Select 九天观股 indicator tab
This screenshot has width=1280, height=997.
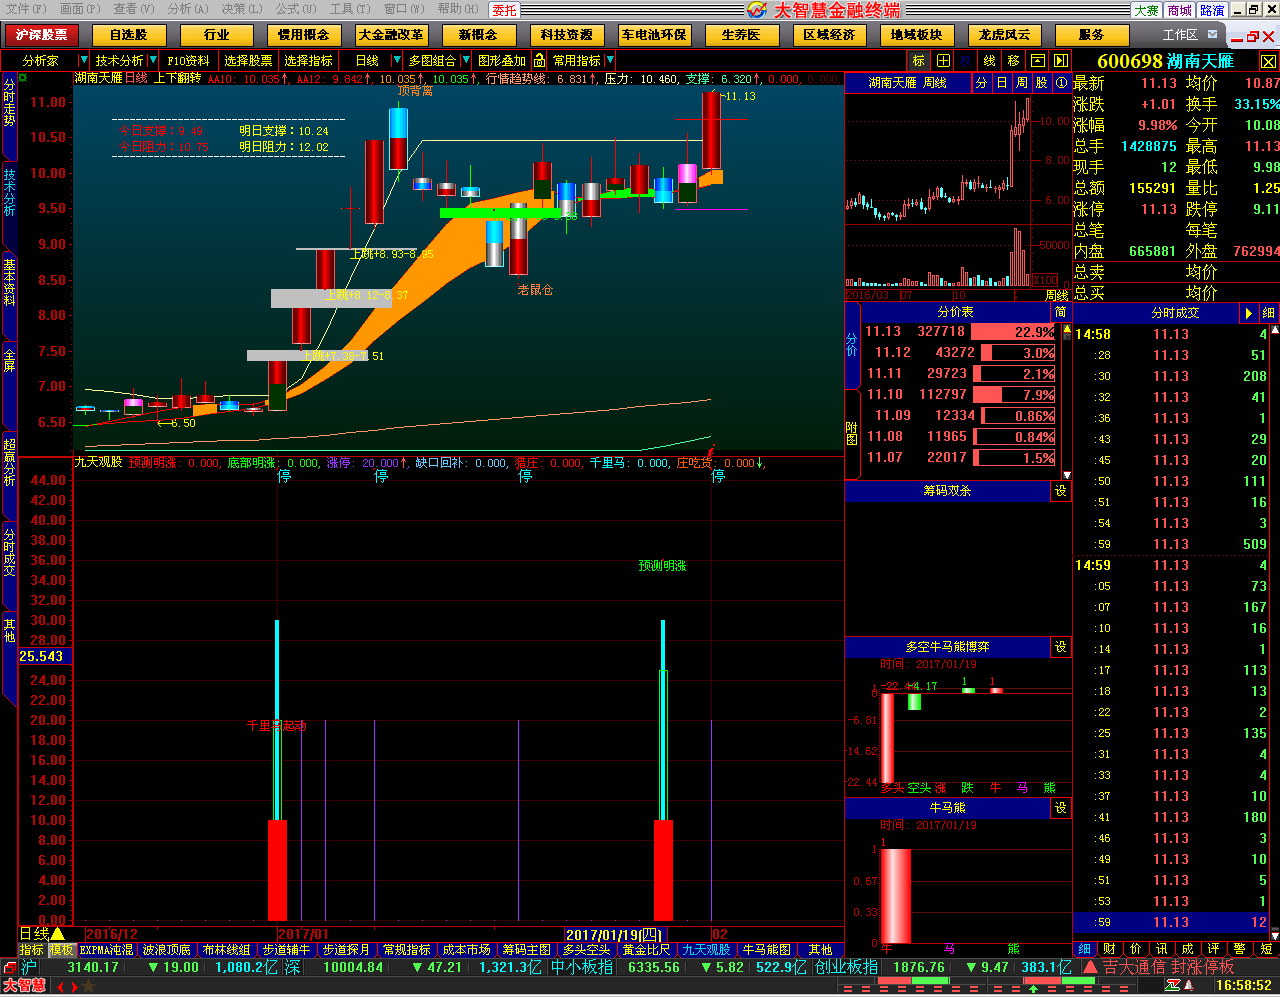pyautogui.click(x=706, y=950)
